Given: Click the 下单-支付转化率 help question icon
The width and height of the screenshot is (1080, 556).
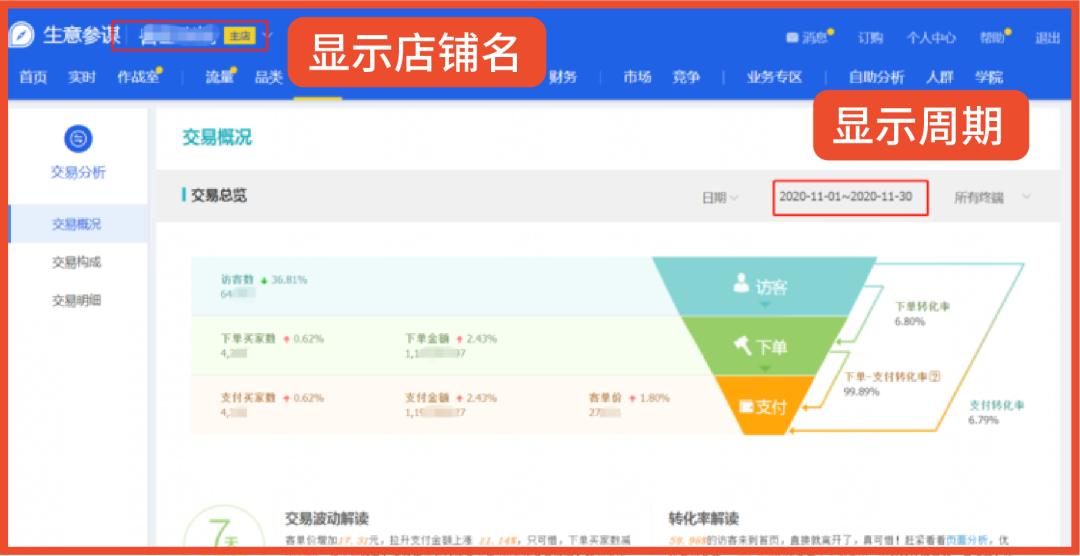Looking at the screenshot, I should [x=935, y=376].
